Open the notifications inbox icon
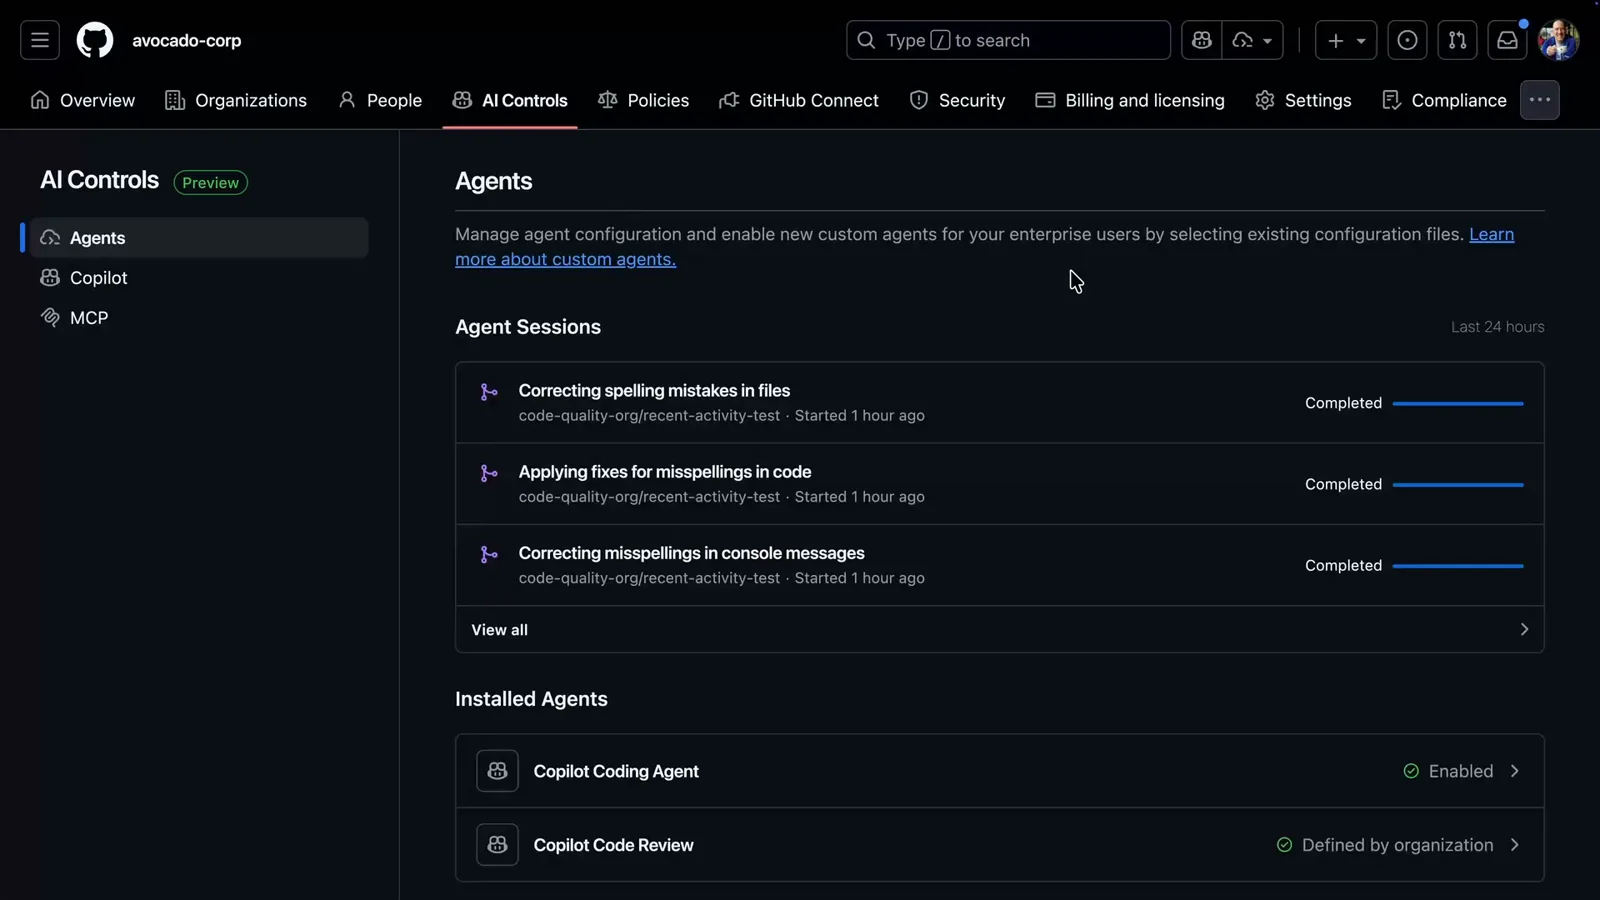The width and height of the screenshot is (1600, 900). [1507, 40]
